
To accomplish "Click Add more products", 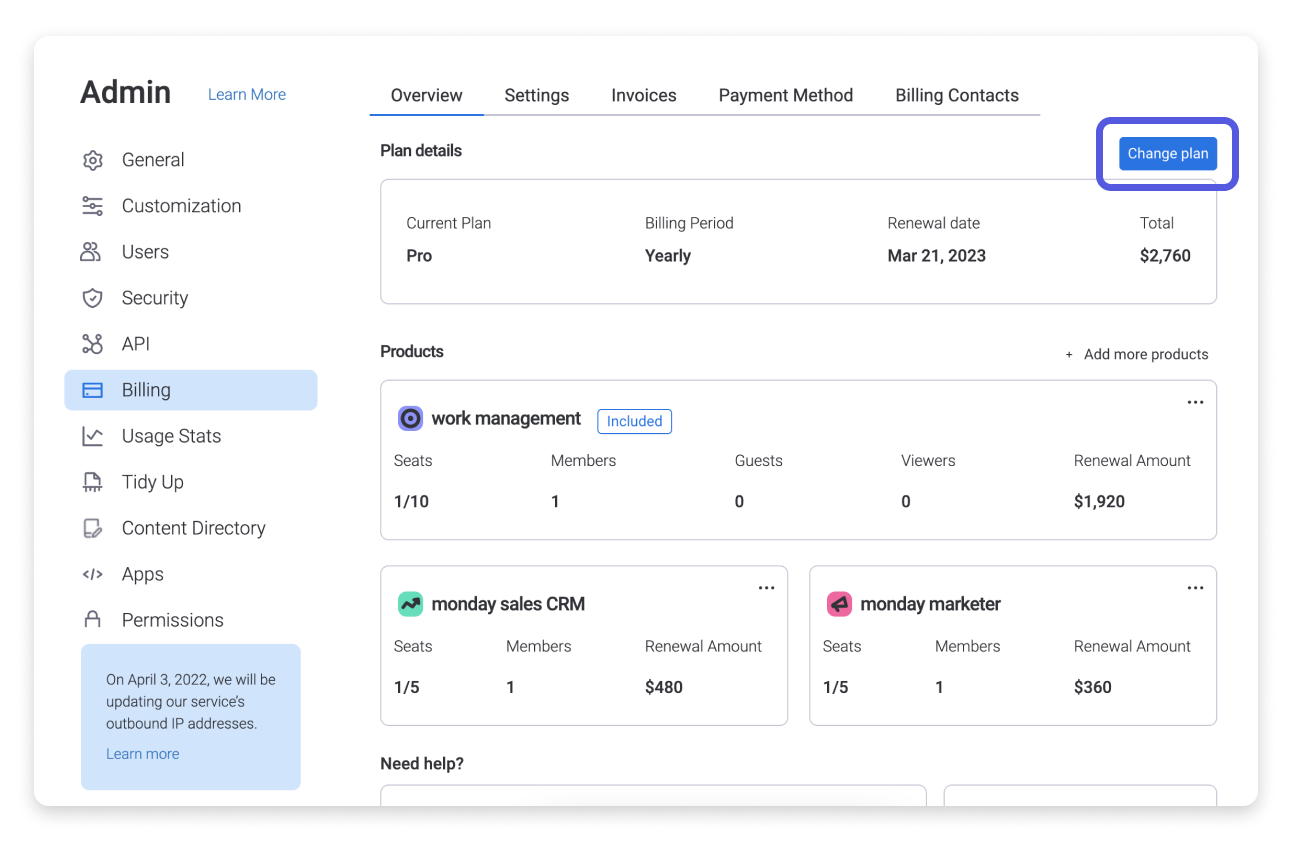I will coord(1137,354).
